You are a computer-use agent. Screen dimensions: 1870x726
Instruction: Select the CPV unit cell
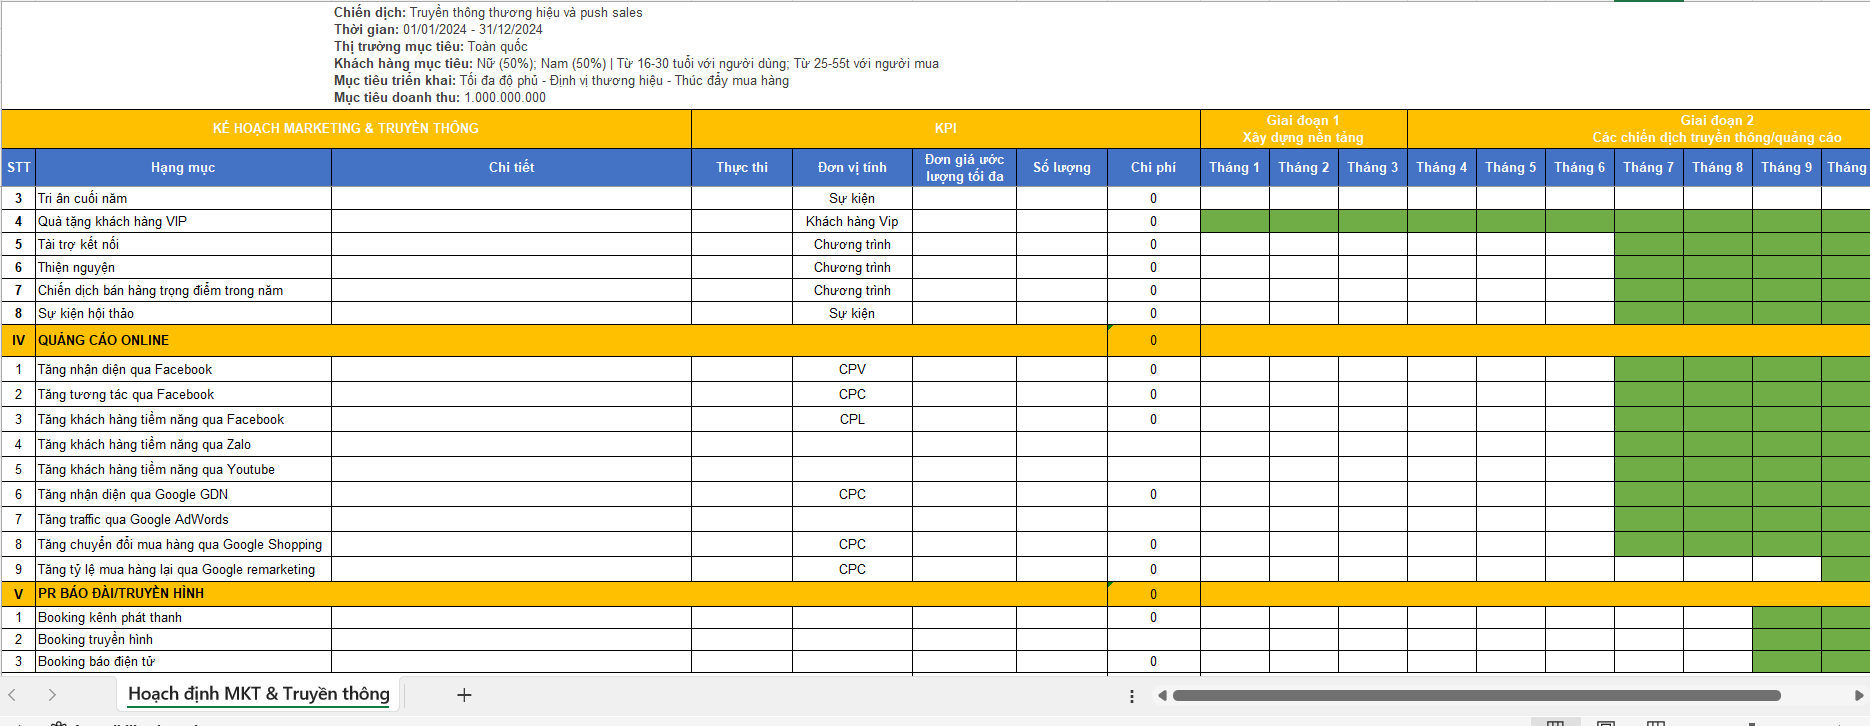pos(852,370)
